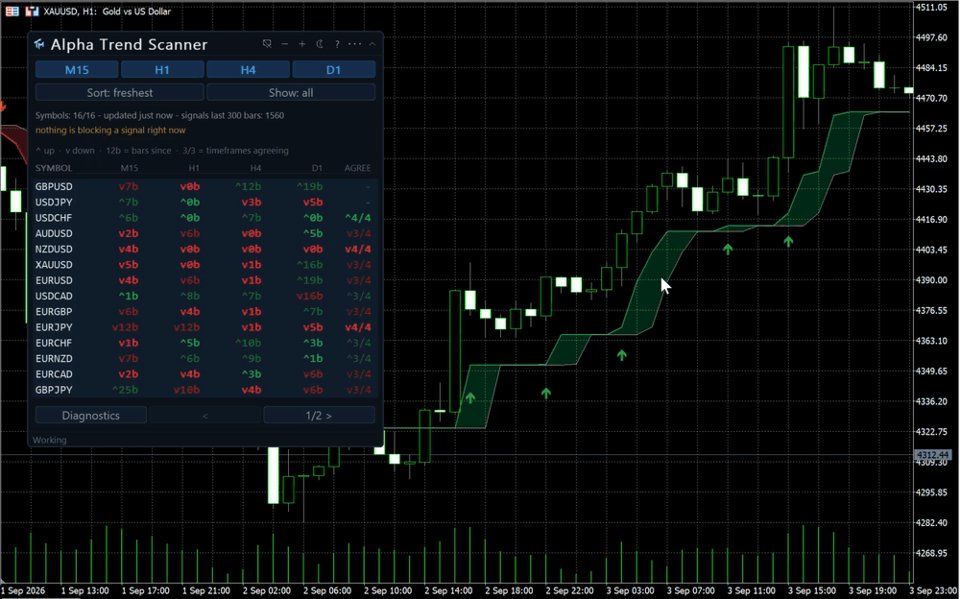Select the EURGBP row symbol
This screenshot has width=960, height=599.
[x=54, y=312]
